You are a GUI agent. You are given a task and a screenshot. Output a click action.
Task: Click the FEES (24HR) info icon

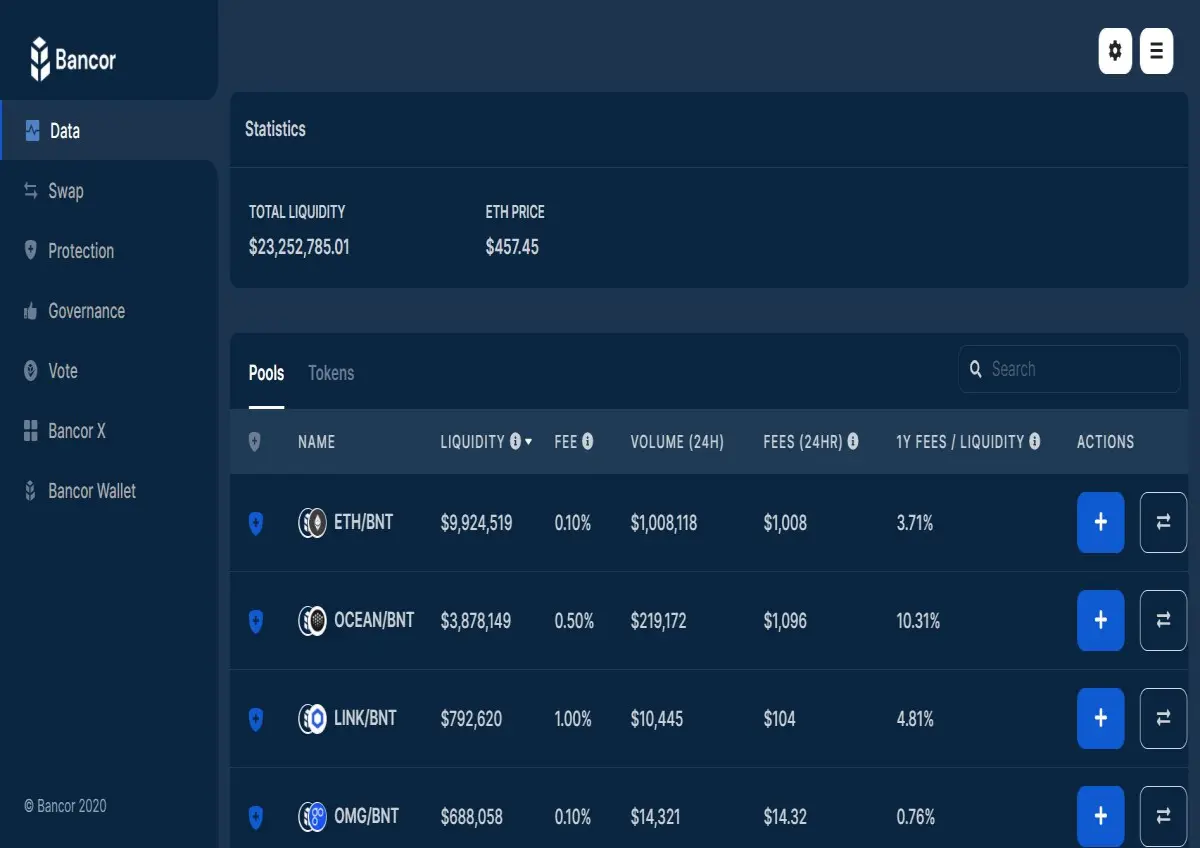(853, 441)
